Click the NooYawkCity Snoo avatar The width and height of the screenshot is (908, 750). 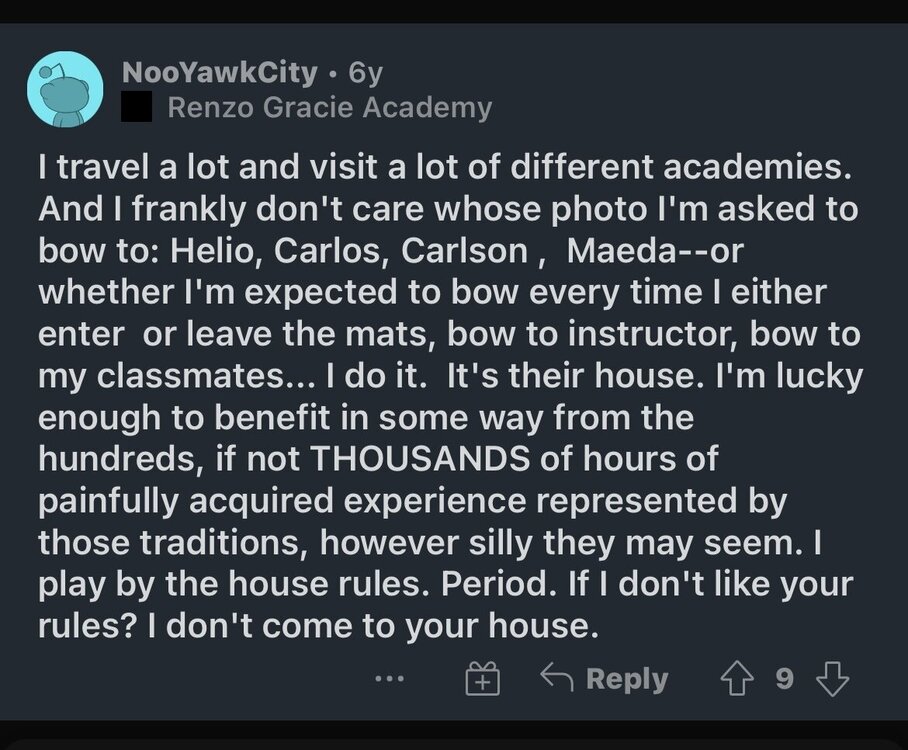(x=65, y=89)
